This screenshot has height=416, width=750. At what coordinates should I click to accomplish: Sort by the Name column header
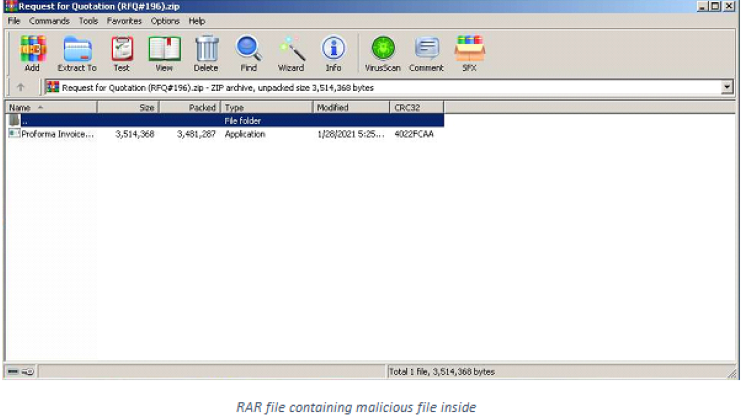pos(51,108)
